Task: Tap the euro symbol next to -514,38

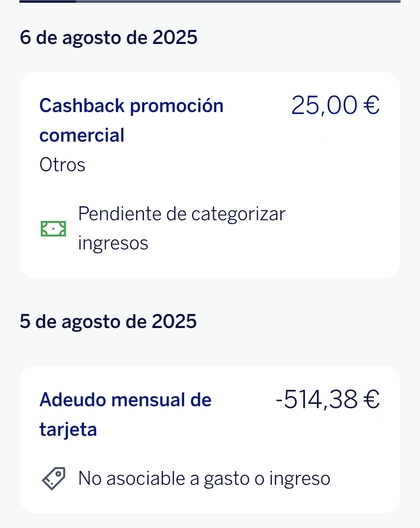Action: click(371, 400)
